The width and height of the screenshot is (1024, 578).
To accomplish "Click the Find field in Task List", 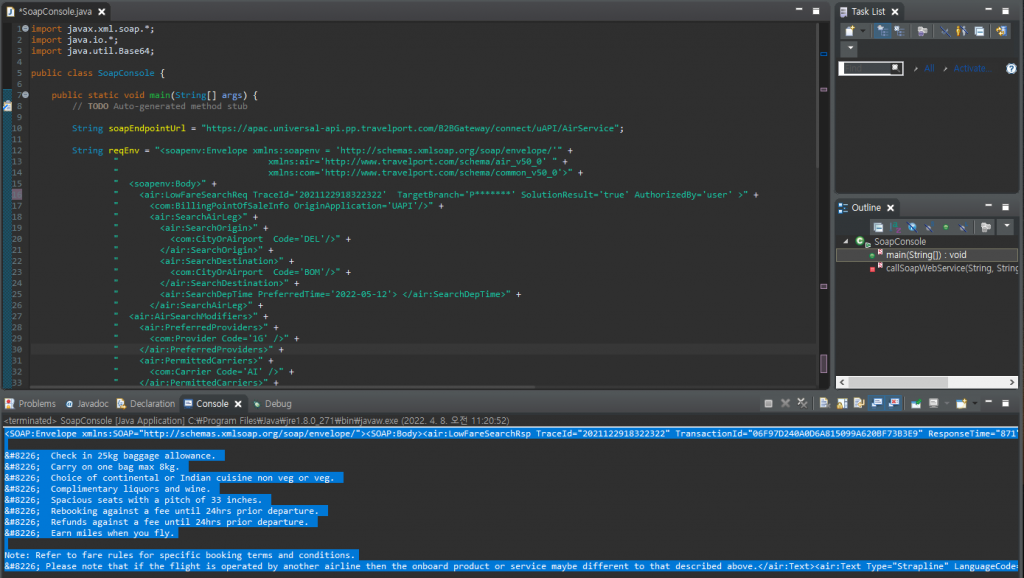I will 869,68.
